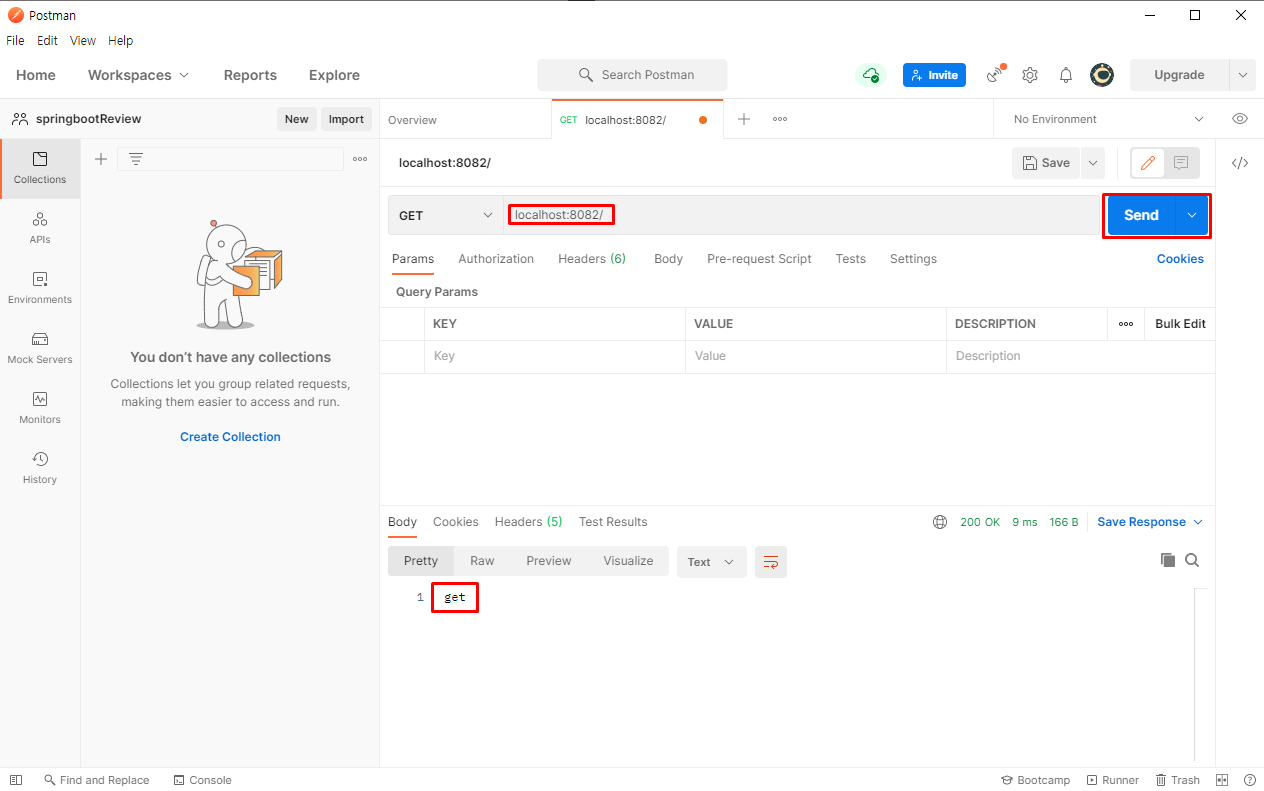Click the filter icon in collections search
The image size is (1264, 791).
pyautogui.click(x=136, y=159)
